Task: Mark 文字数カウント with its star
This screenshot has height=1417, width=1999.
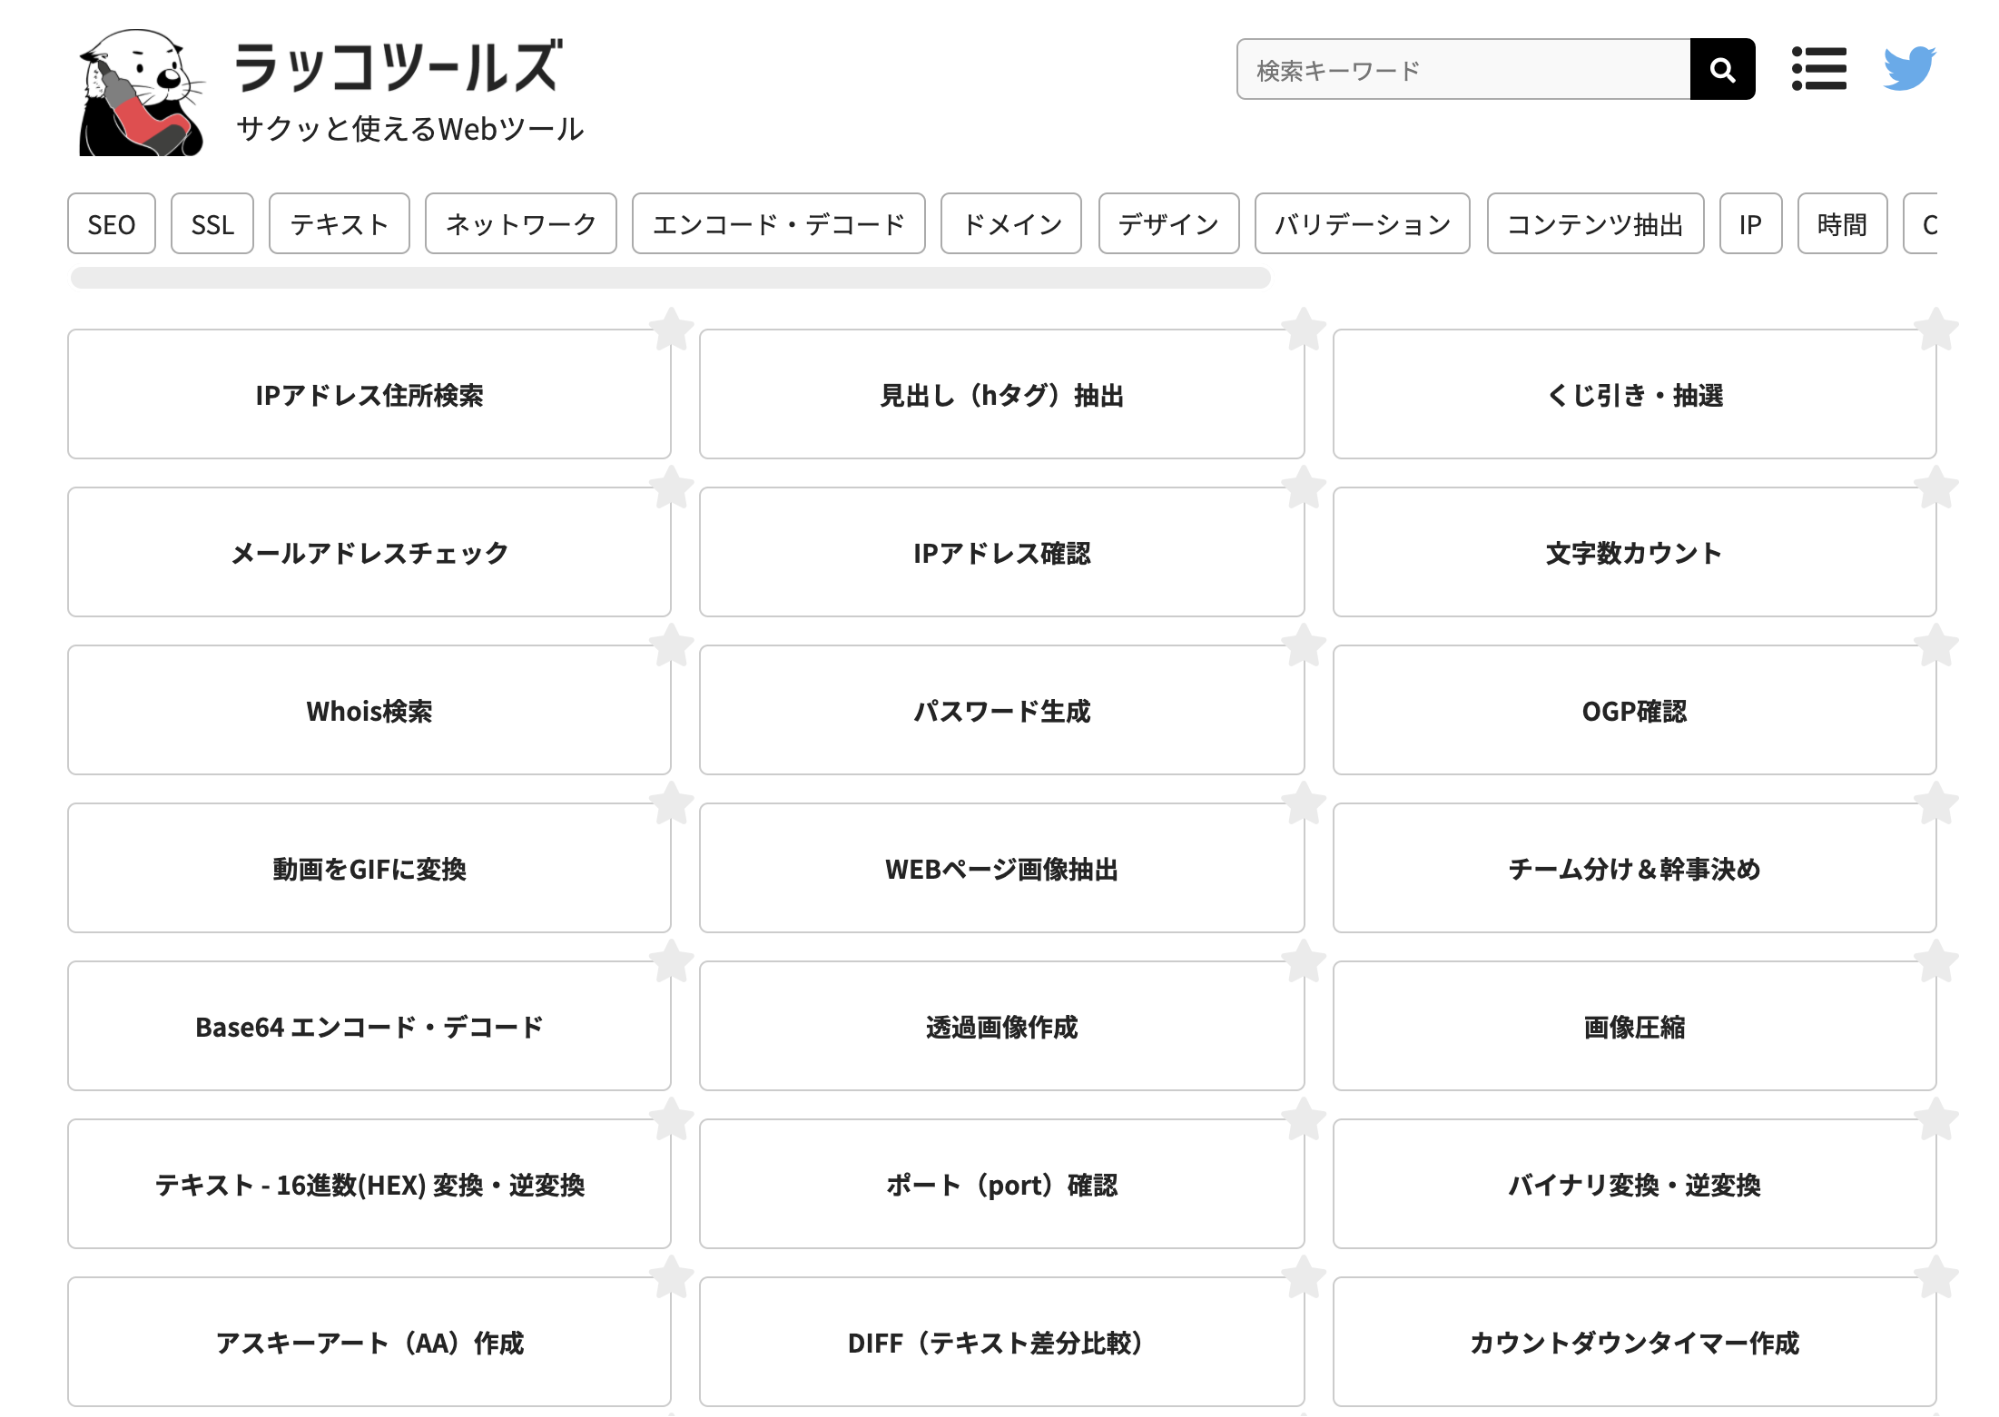Action: pos(1936,487)
